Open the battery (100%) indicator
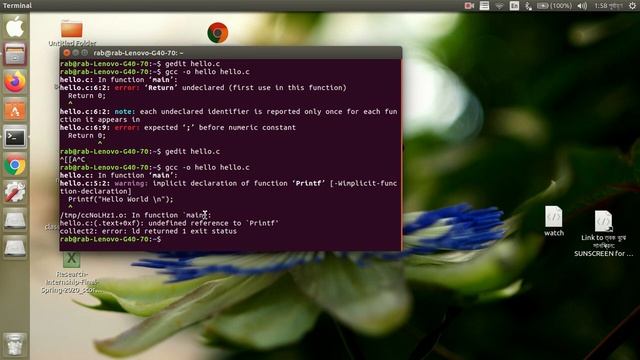Screen dimensions: 640x360 [554, 6]
